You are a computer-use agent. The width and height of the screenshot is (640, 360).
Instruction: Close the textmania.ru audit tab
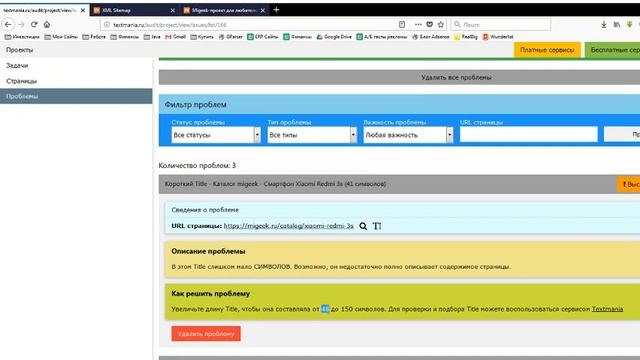pos(83,10)
